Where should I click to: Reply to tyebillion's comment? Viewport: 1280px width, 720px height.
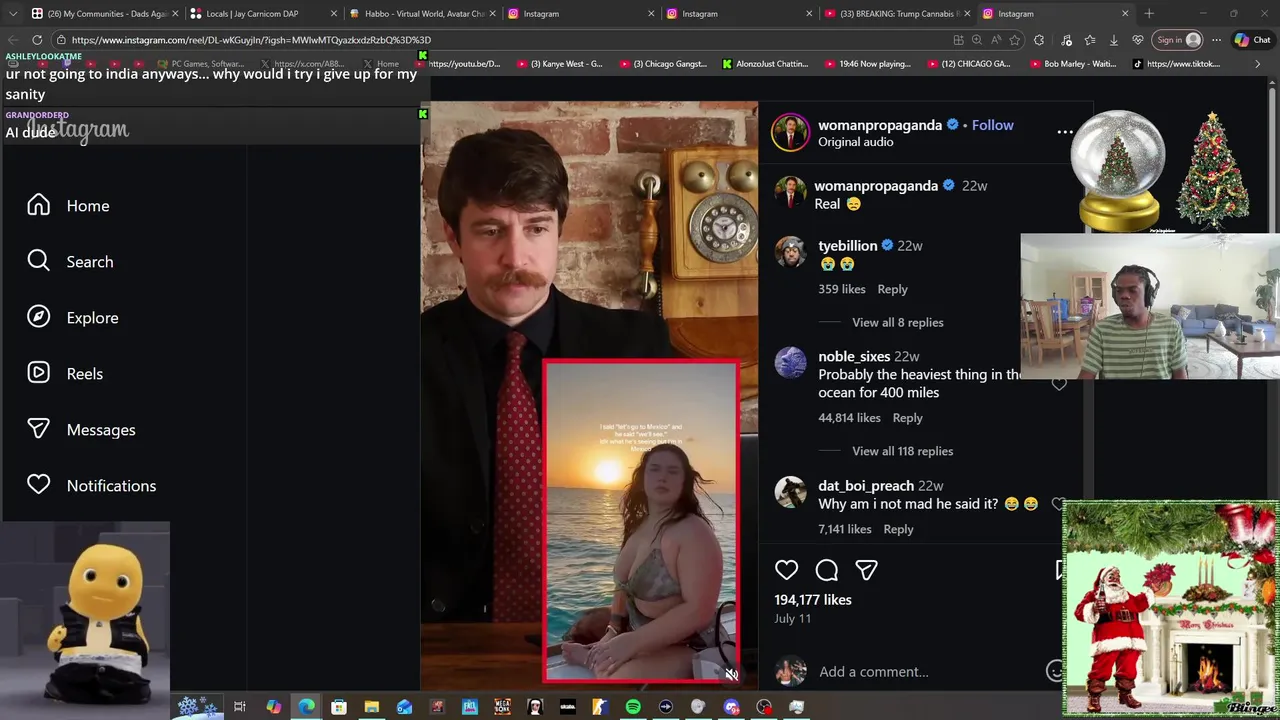(x=892, y=289)
